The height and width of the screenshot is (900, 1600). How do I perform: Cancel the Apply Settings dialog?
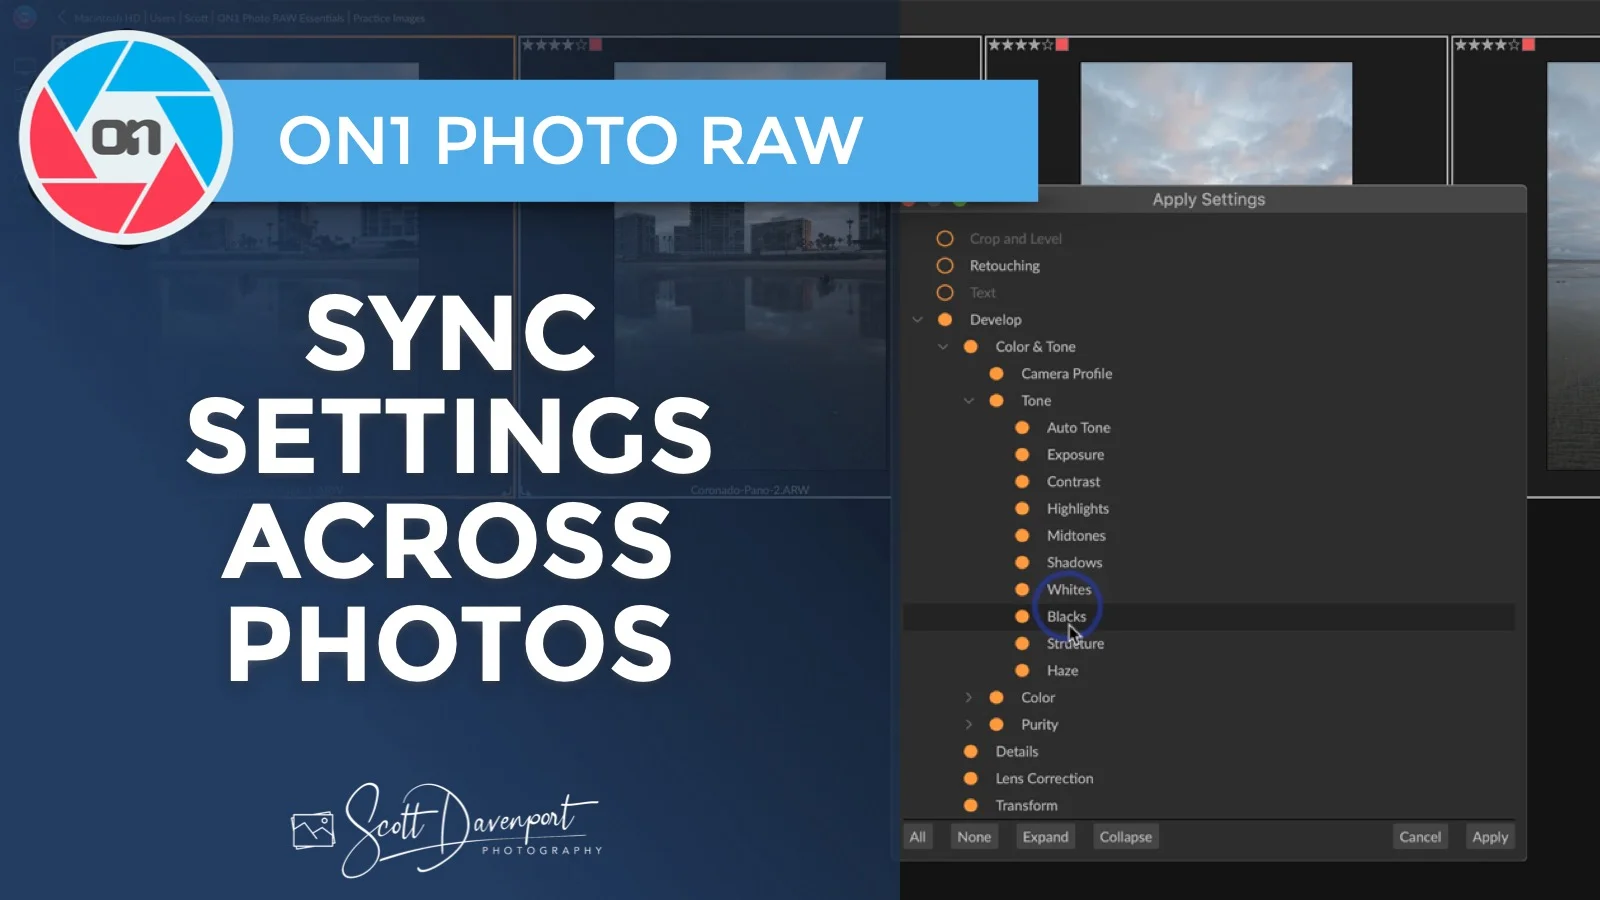coord(1420,837)
